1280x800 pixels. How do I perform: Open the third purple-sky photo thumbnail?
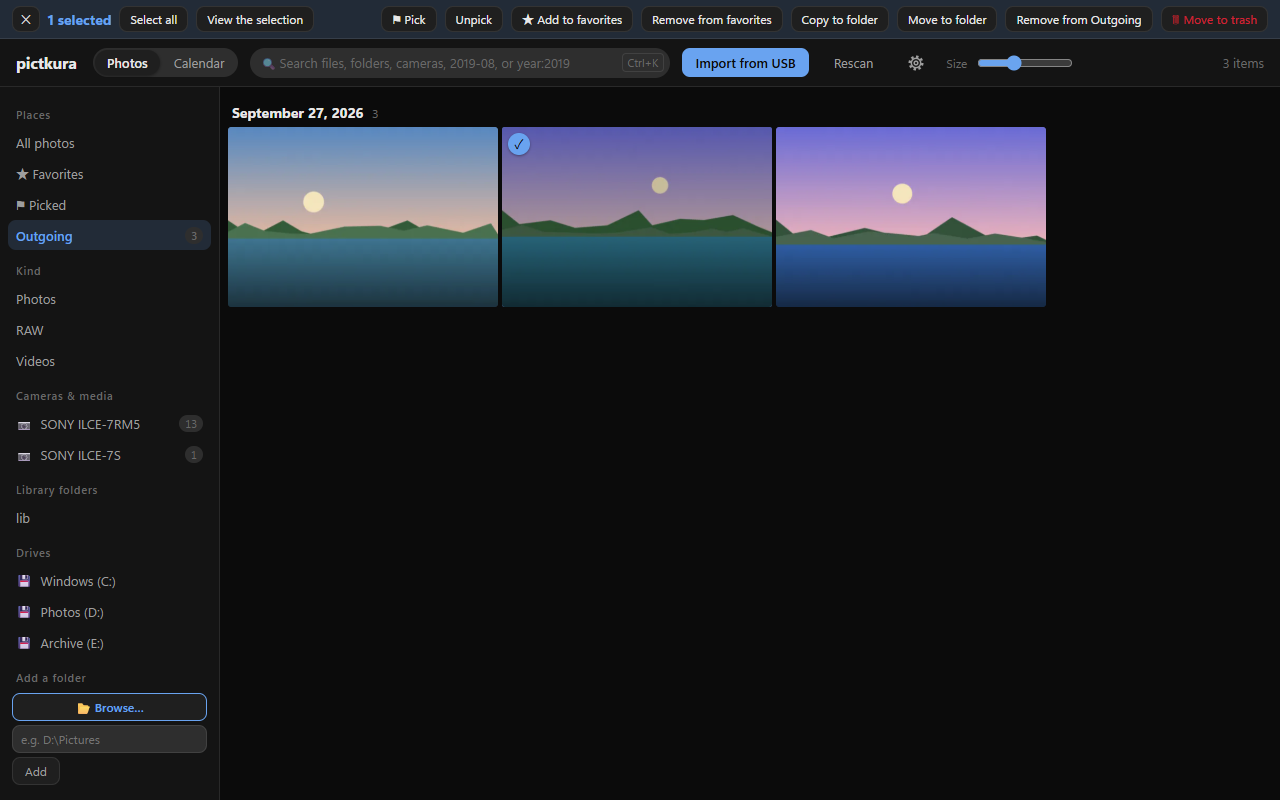click(911, 217)
